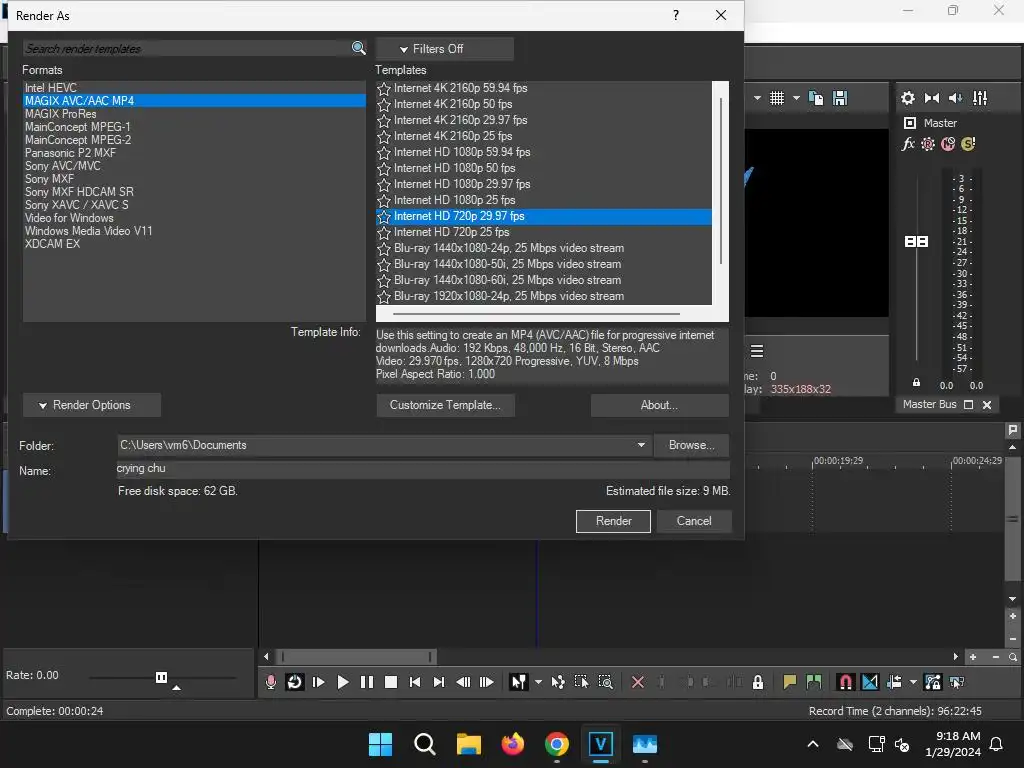Open the Filters Off dropdown

pos(445,49)
